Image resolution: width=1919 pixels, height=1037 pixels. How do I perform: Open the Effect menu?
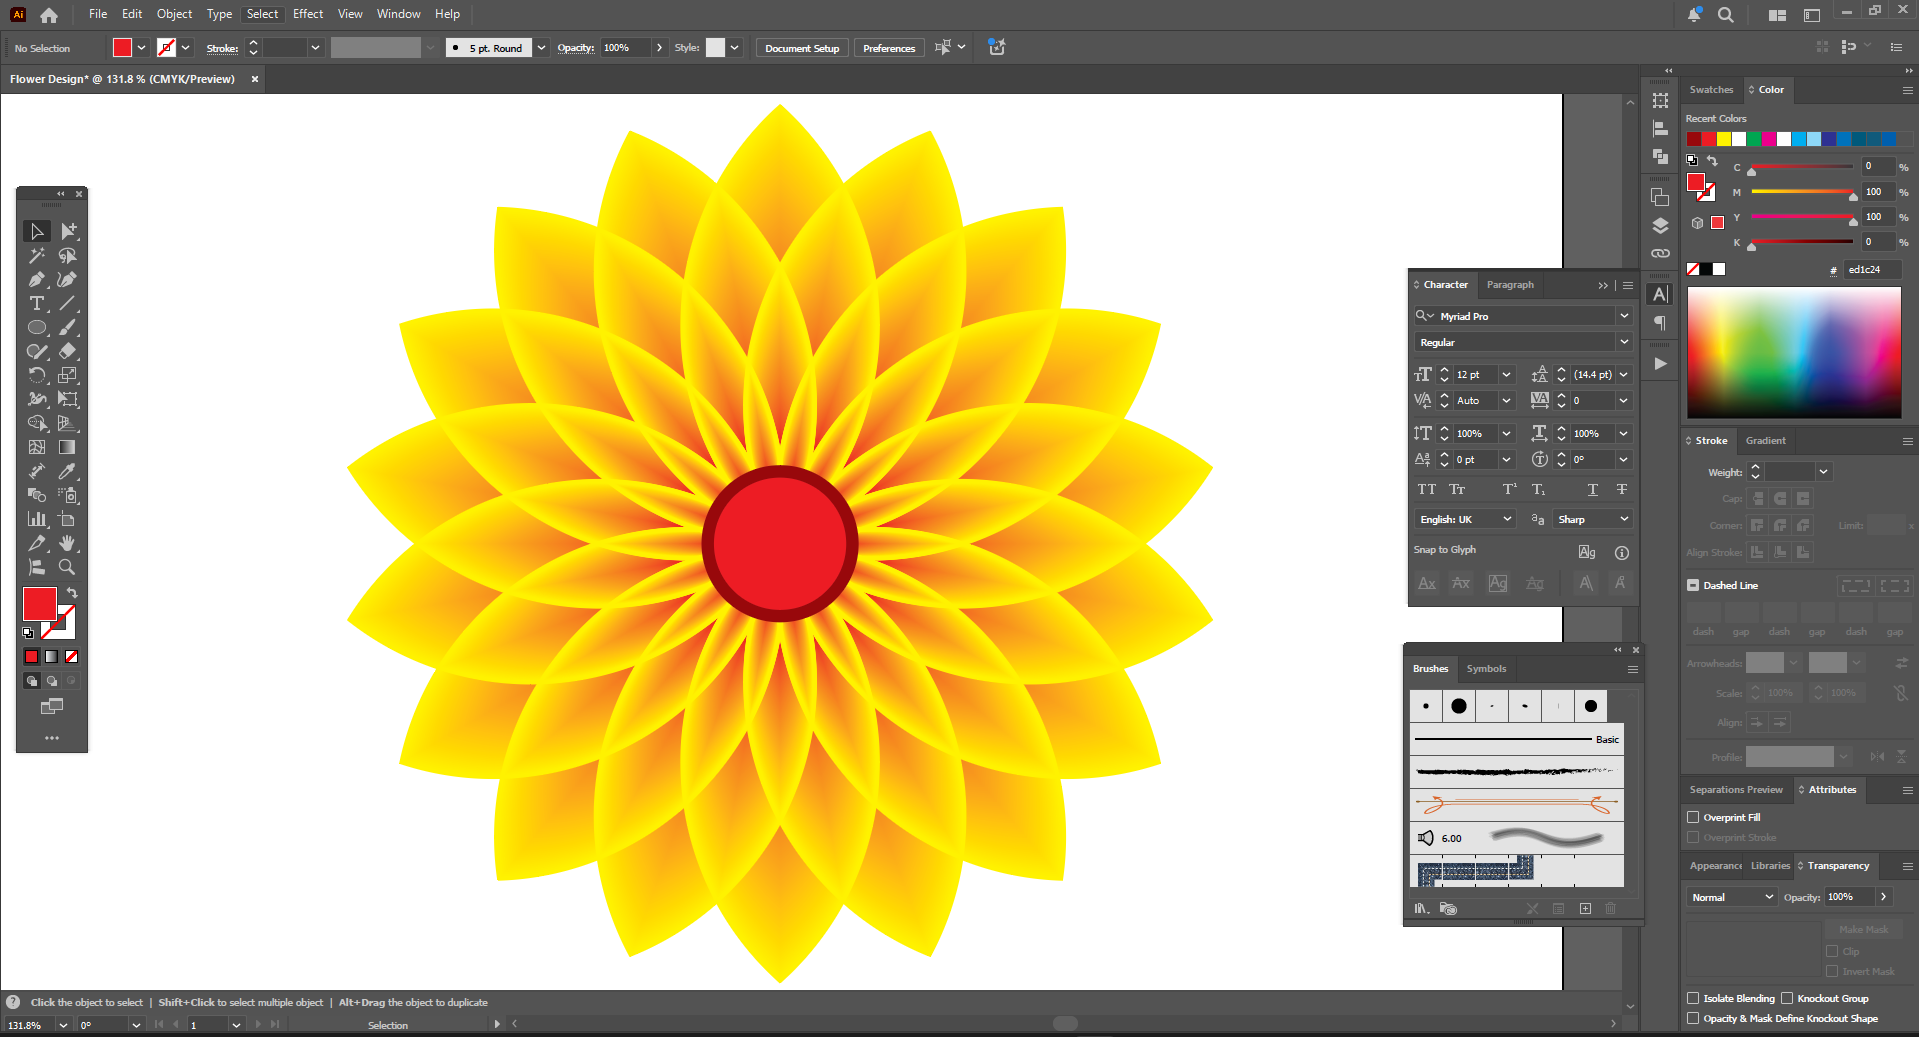[307, 14]
